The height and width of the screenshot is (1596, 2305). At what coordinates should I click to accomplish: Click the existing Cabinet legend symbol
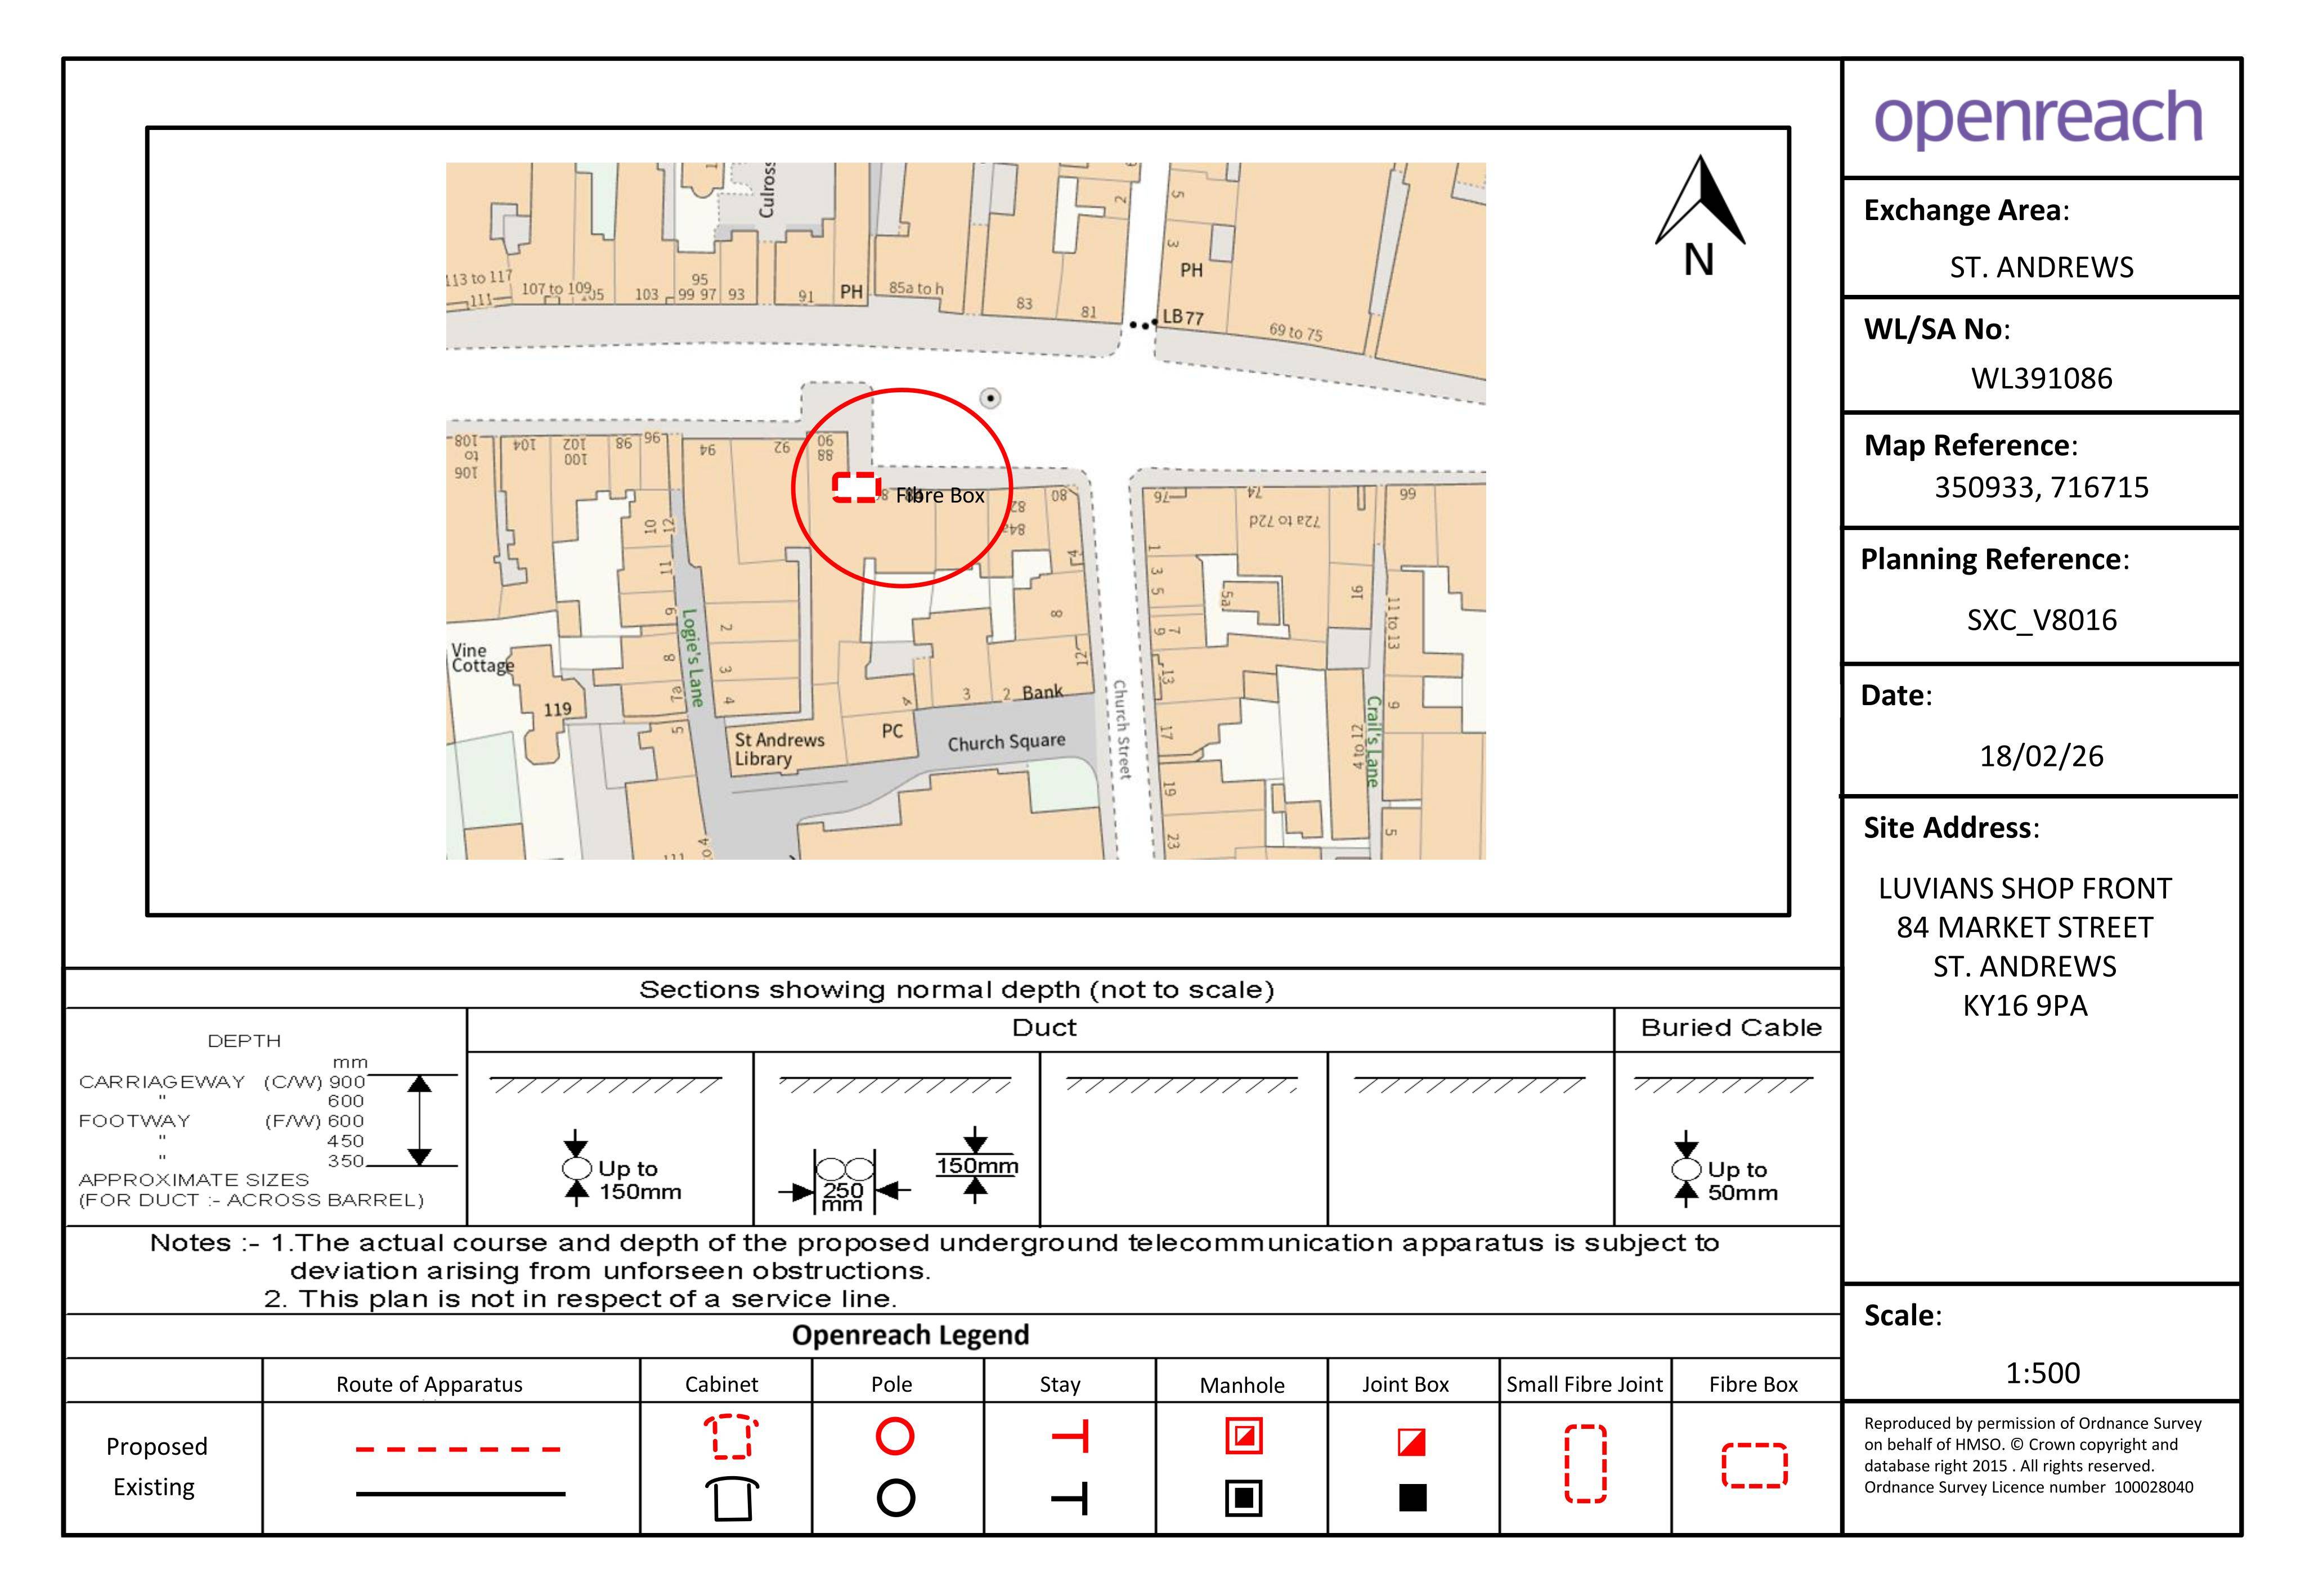point(732,1498)
